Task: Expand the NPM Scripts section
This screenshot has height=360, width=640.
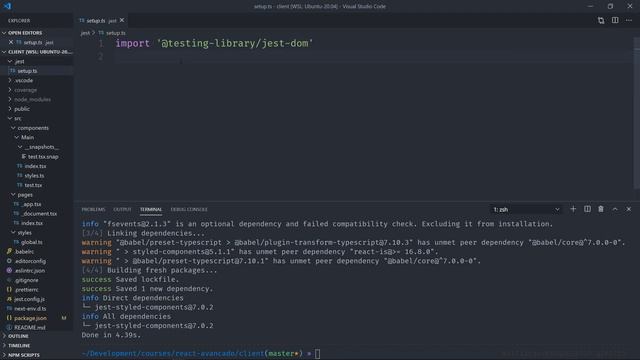Action: point(37,355)
